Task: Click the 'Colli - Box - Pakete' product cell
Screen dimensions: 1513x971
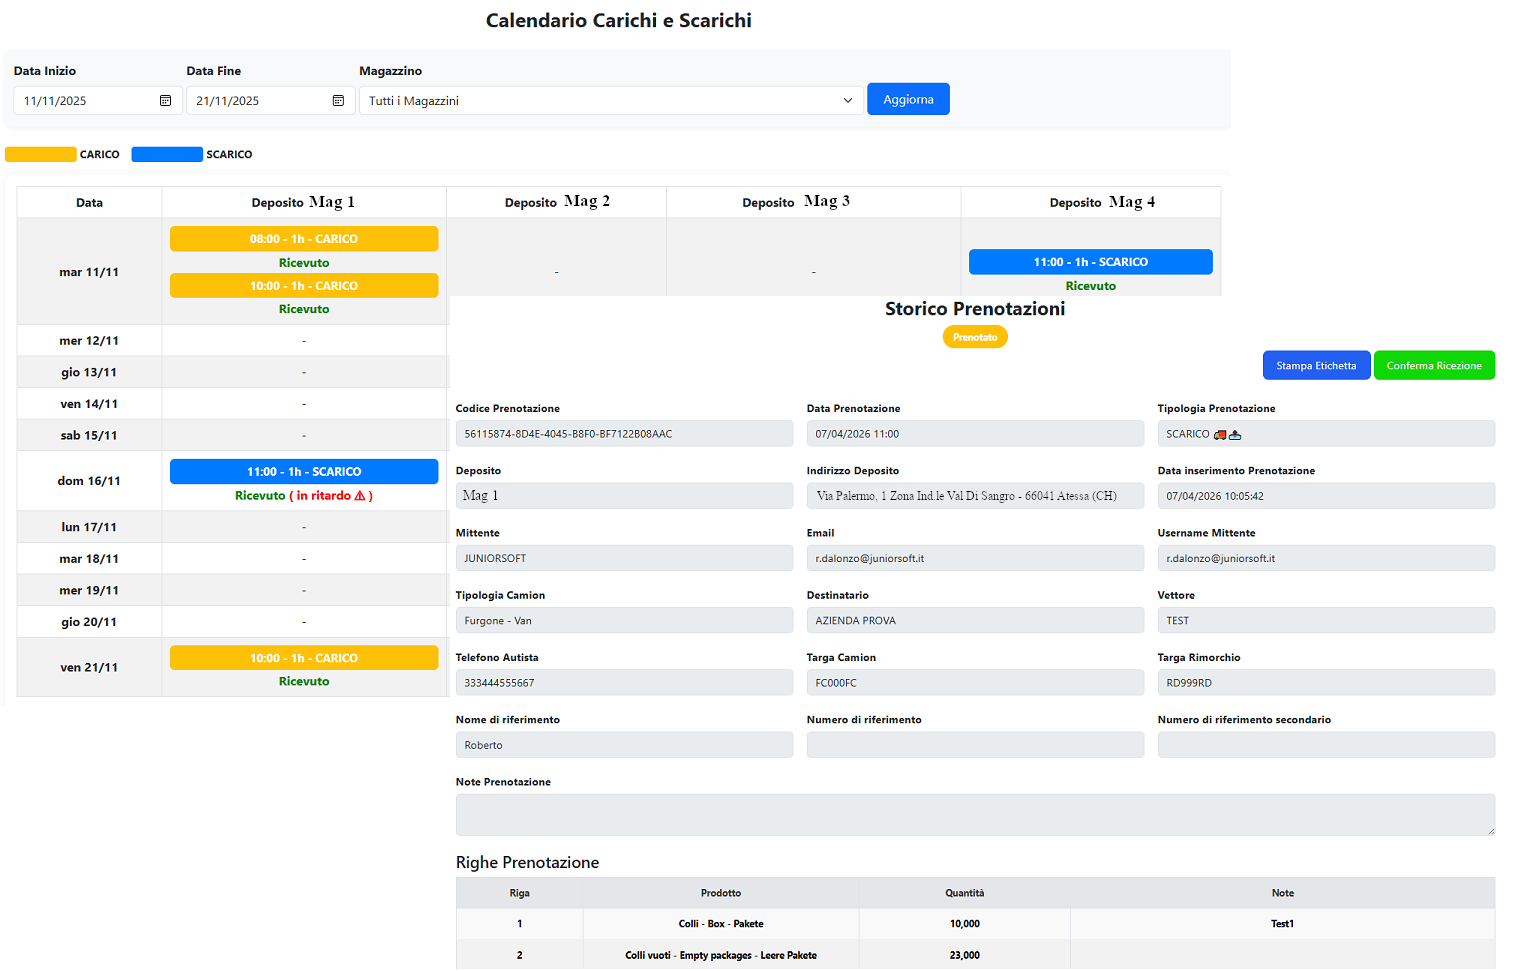Action: 721,924
